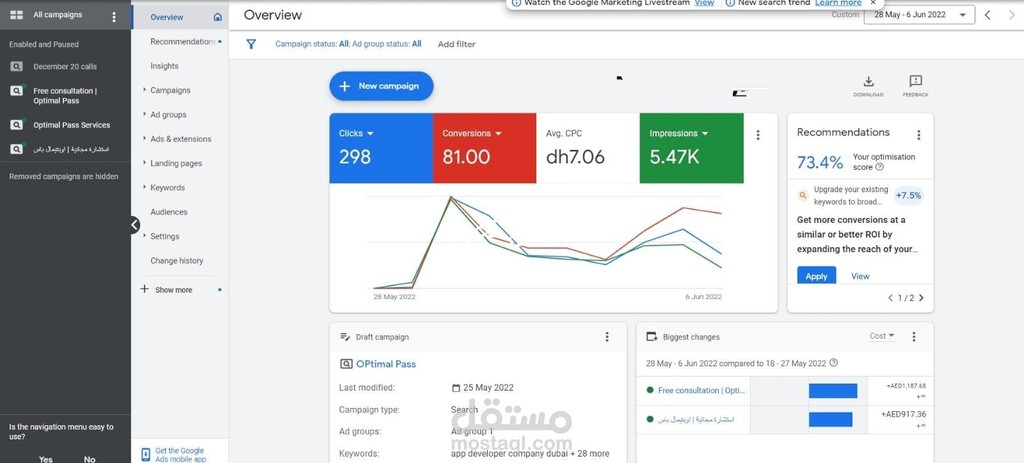Click the search icon beside December 20 calls
Image resolution: width=1024 pixels, height=463 pixels.
pyautogui.click(x=16, y=67)
